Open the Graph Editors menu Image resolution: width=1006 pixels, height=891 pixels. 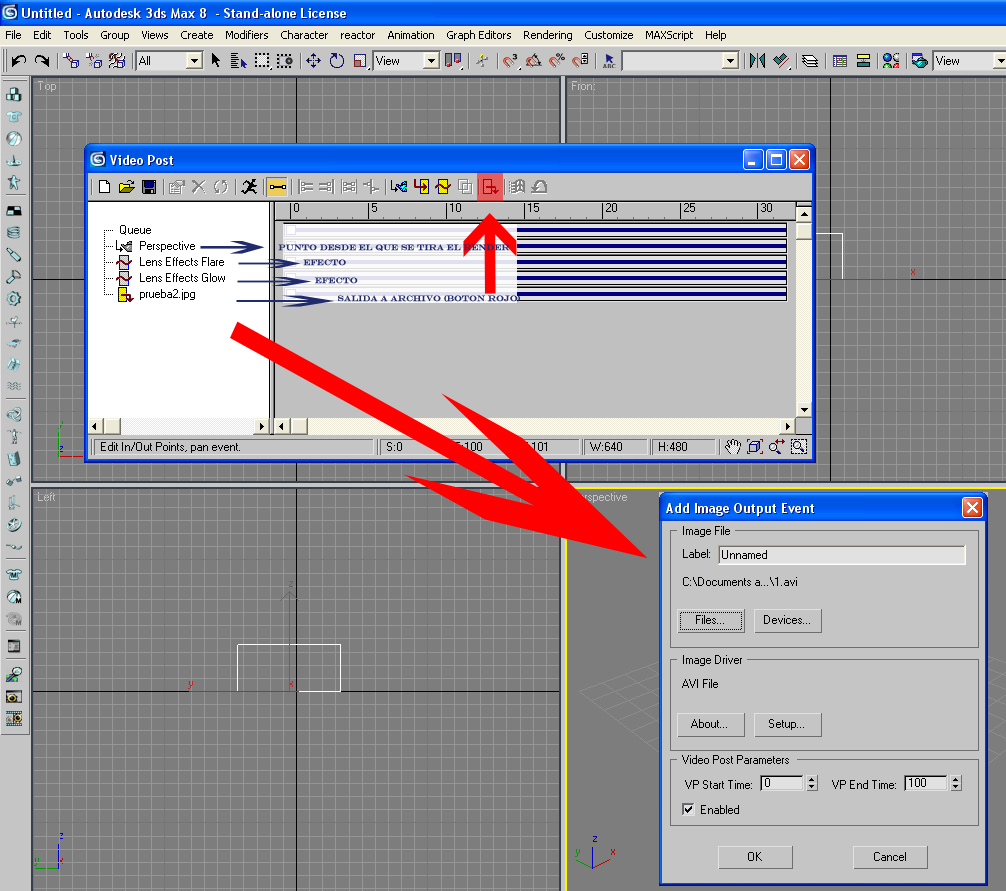479,35
